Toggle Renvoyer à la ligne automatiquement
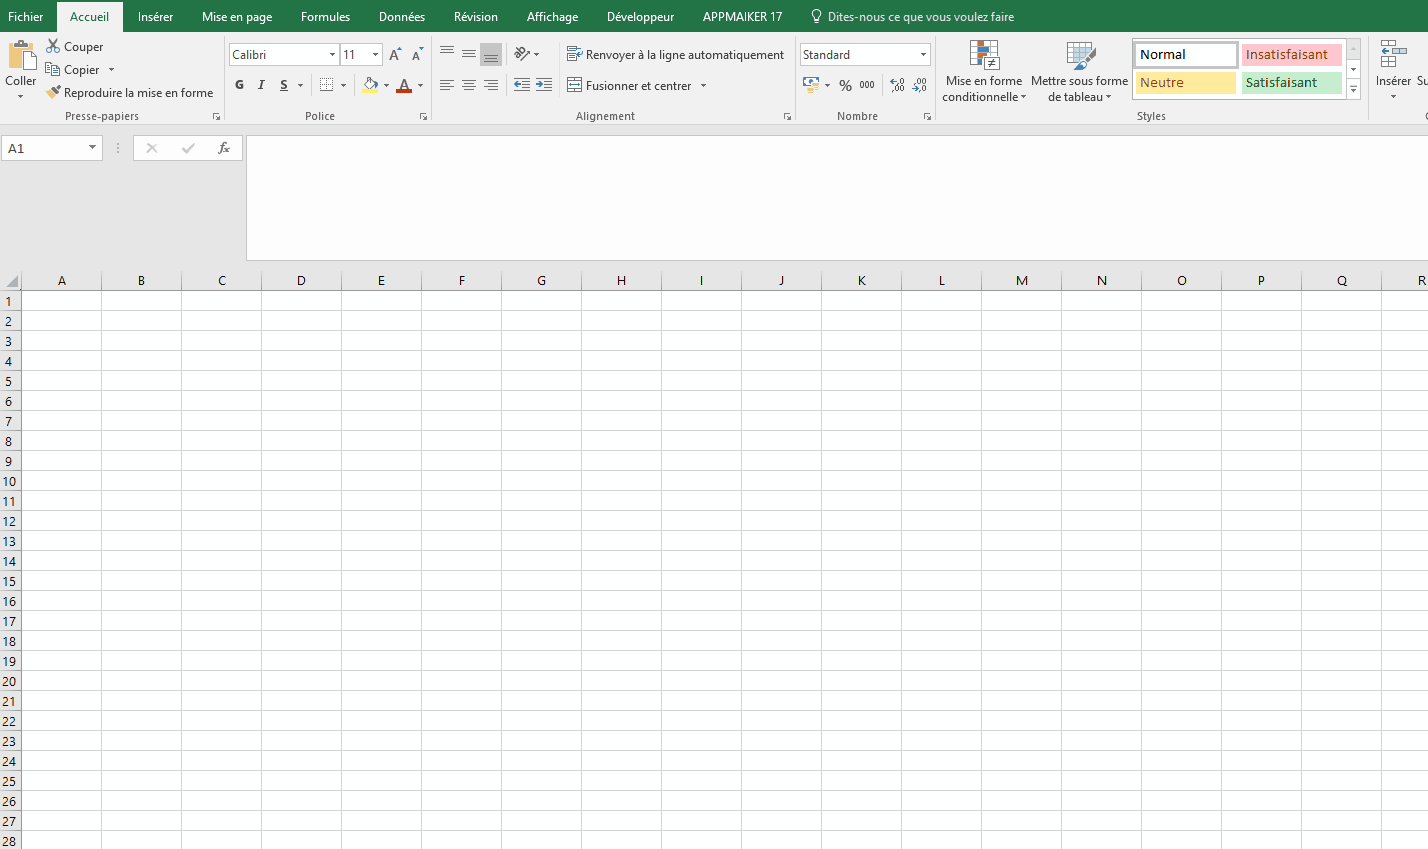The height and width of the screenshot is (849, 1428). 675,55
